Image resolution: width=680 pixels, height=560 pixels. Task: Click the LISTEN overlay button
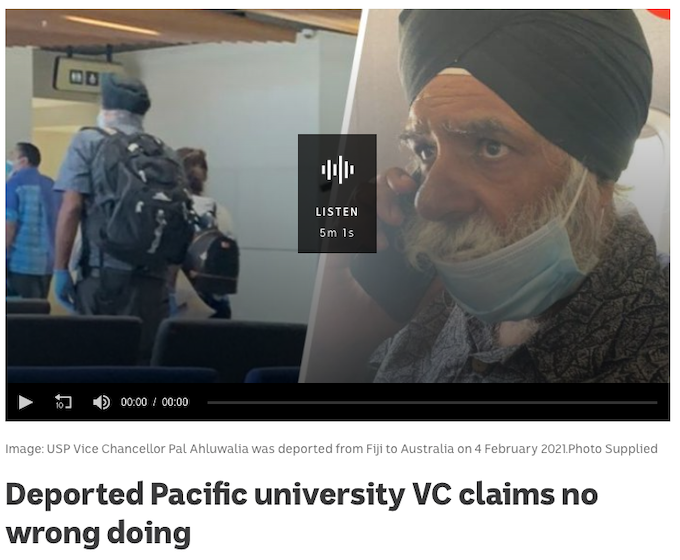(337, 193)
